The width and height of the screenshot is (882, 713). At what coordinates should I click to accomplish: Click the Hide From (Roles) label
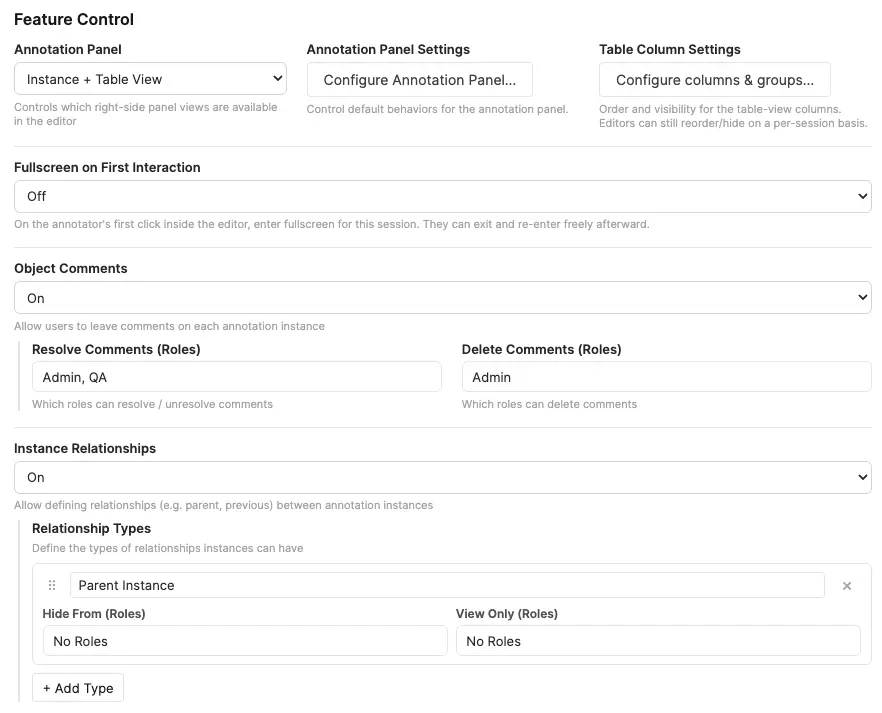tap(94, 613)
